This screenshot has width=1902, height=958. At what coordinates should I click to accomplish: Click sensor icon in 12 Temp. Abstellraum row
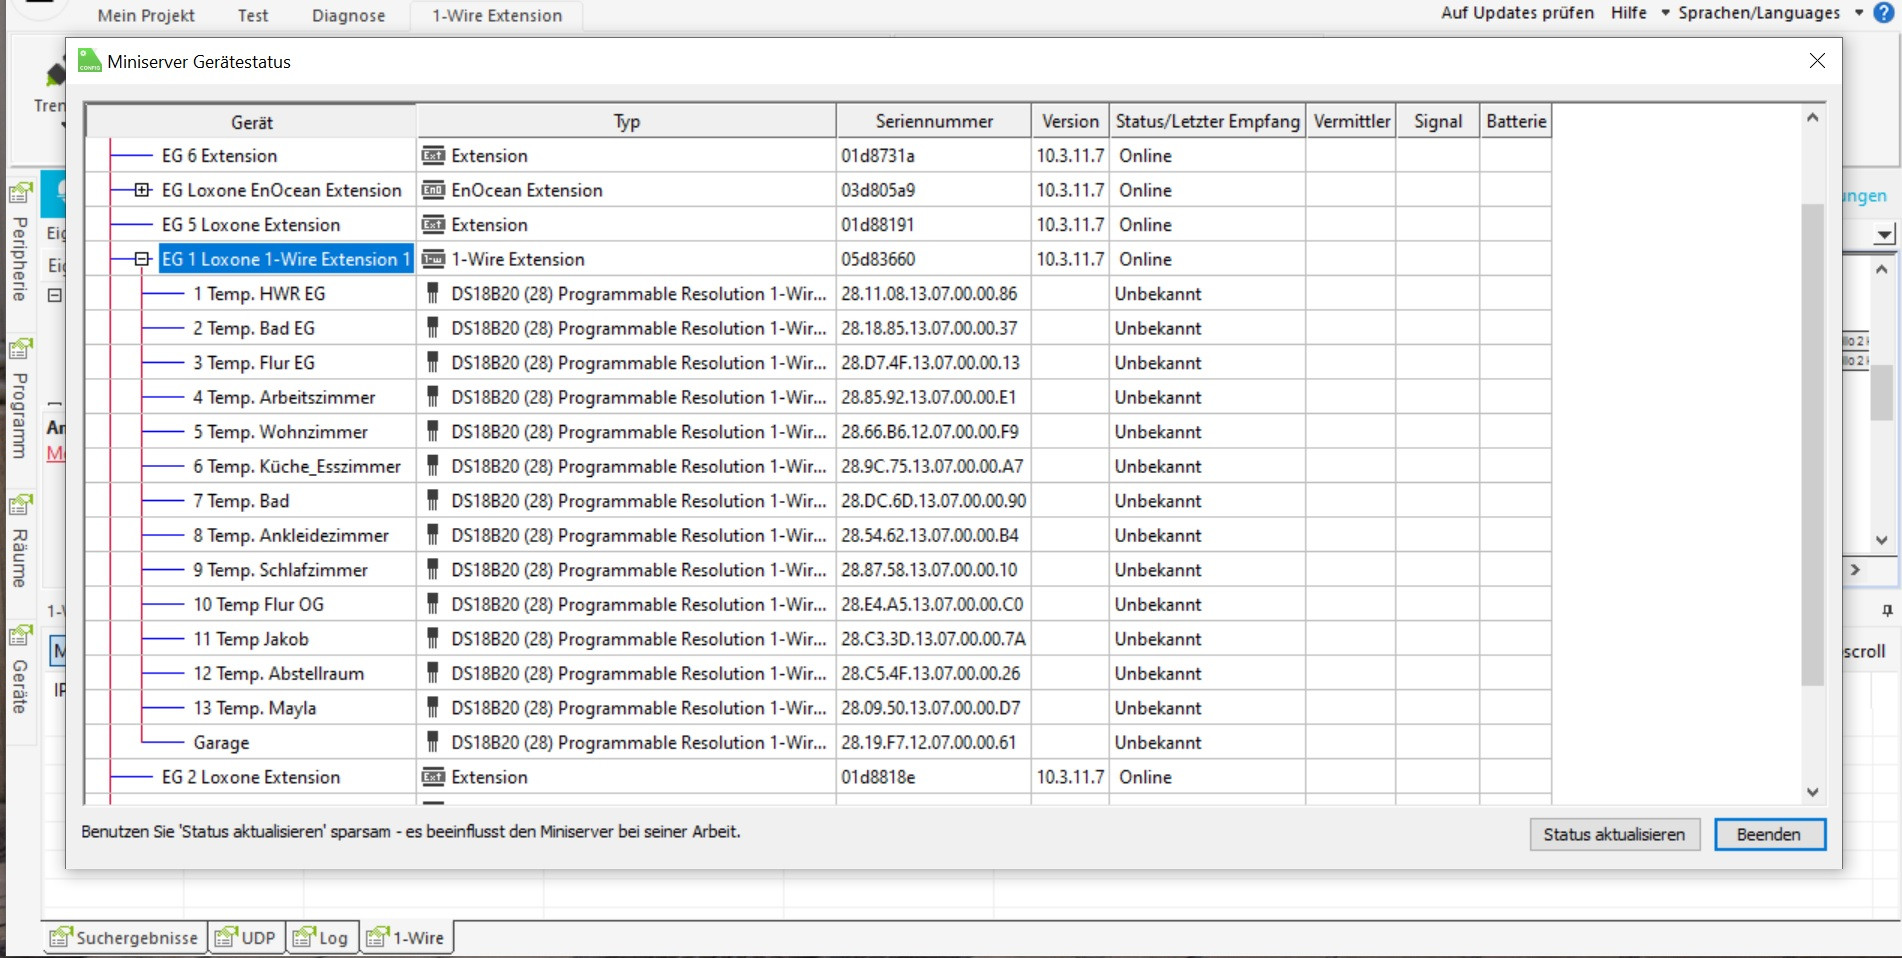[433, 673]
